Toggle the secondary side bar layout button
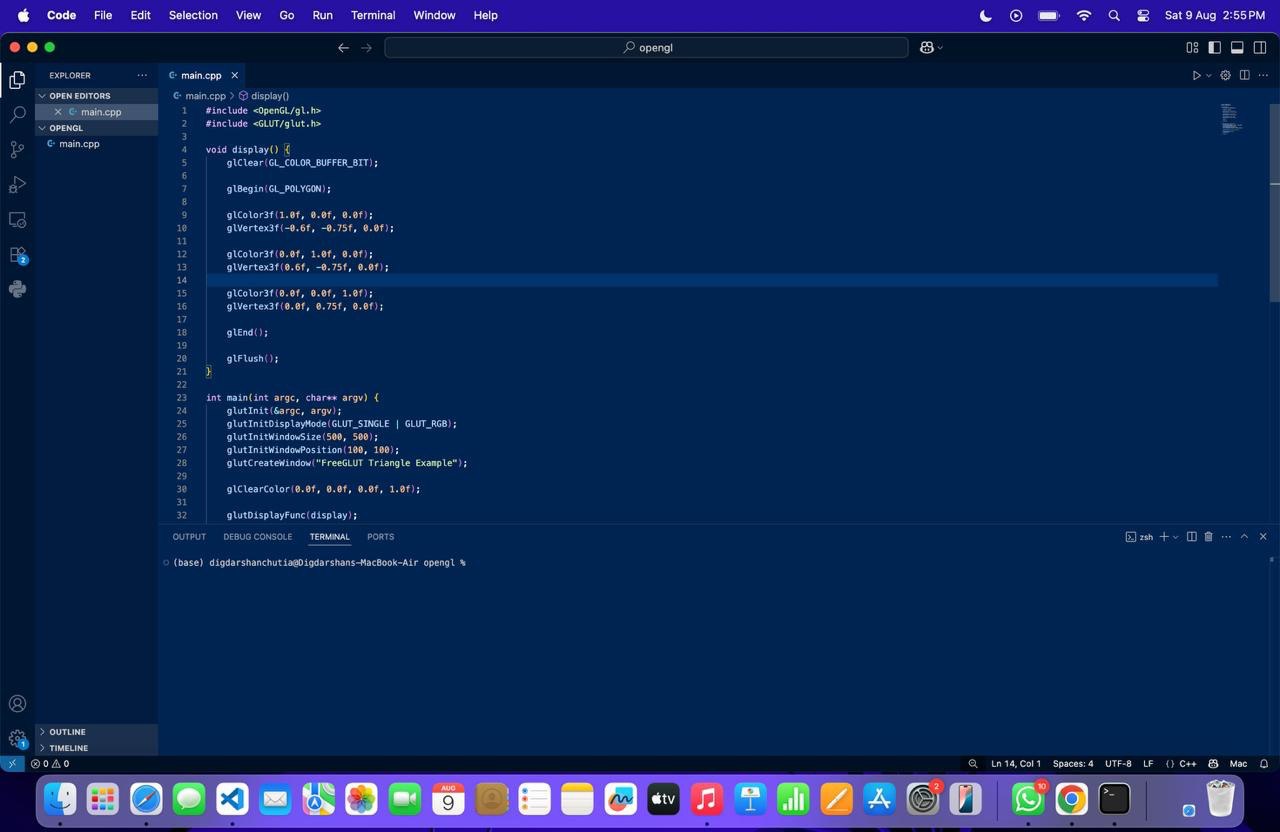 pos(1260,47)
